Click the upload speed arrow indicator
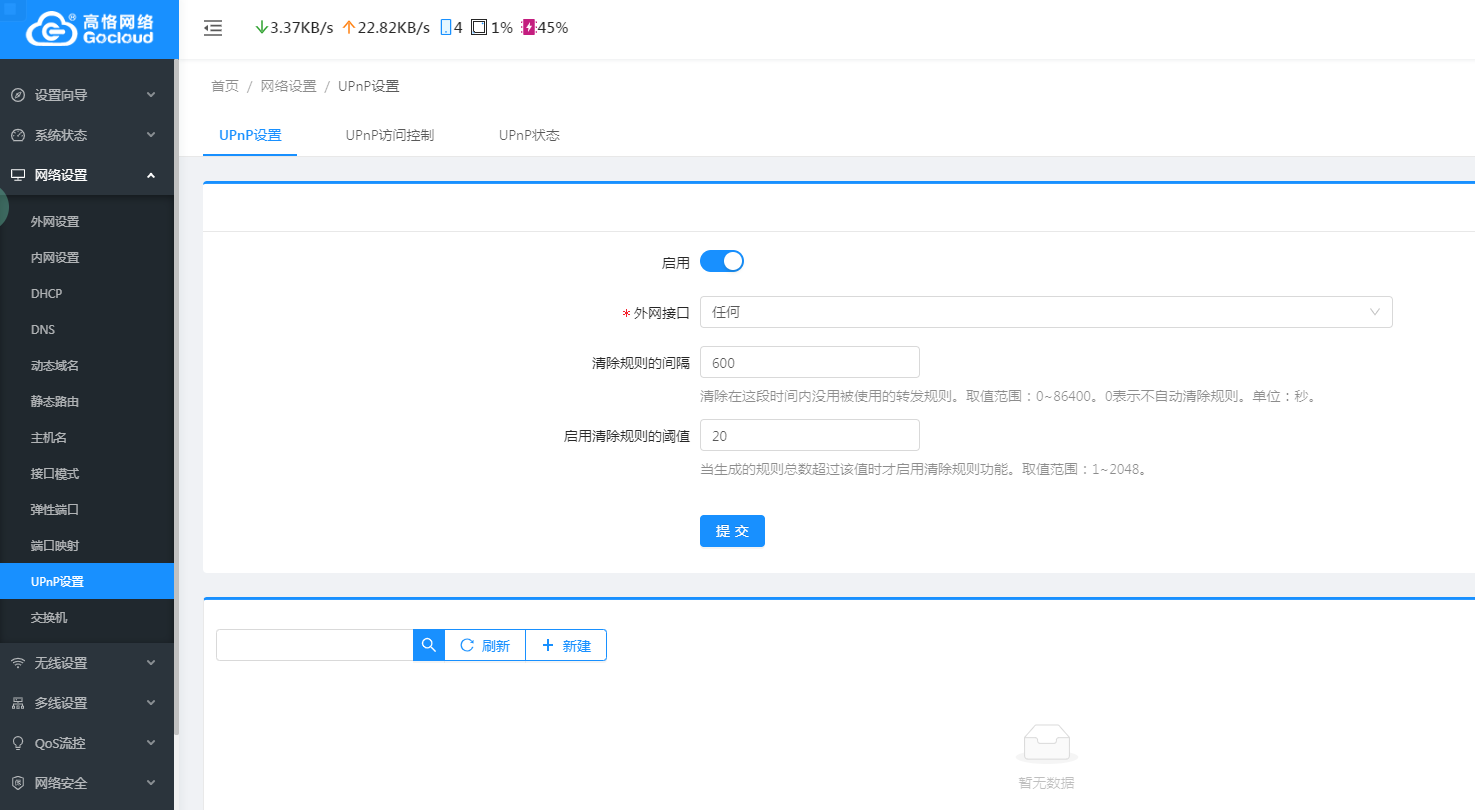1475x810 pixels. pyautogui.click(x=348, y=28)
